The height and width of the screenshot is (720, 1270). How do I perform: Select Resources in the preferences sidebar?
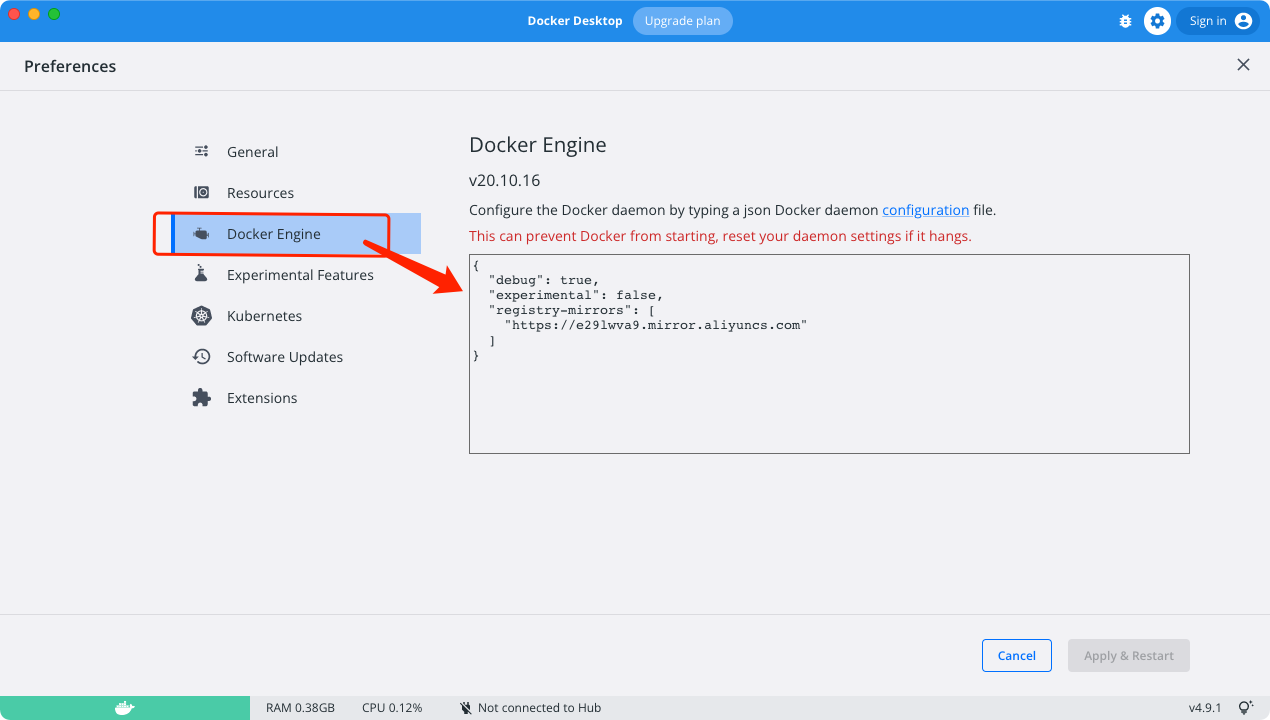click(296, 193)
